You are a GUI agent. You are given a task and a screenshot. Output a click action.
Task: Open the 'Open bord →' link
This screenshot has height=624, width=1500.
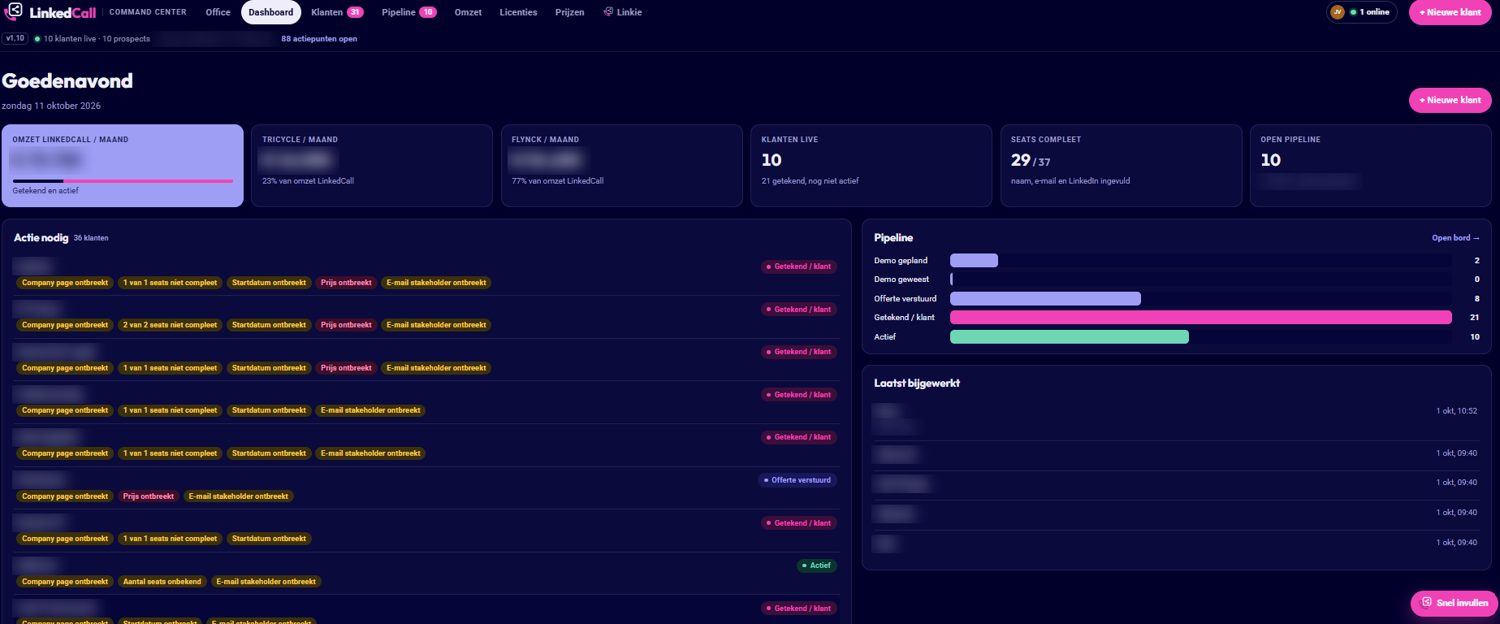(x=1456, y=238)
